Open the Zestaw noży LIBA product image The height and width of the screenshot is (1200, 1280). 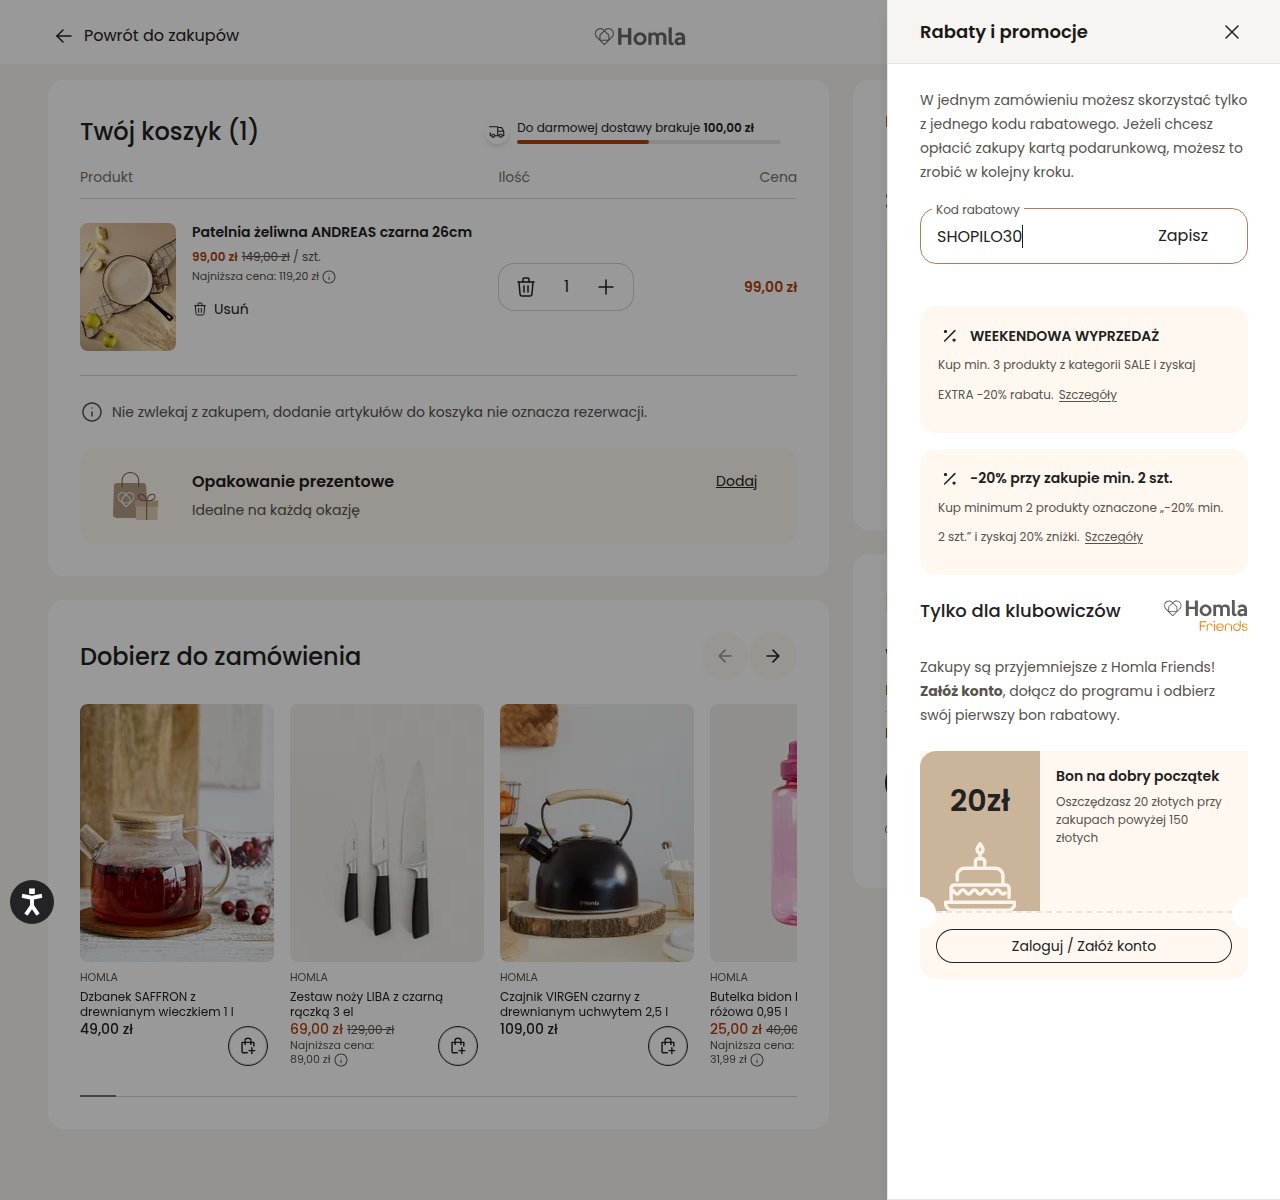tap(387, 833)
